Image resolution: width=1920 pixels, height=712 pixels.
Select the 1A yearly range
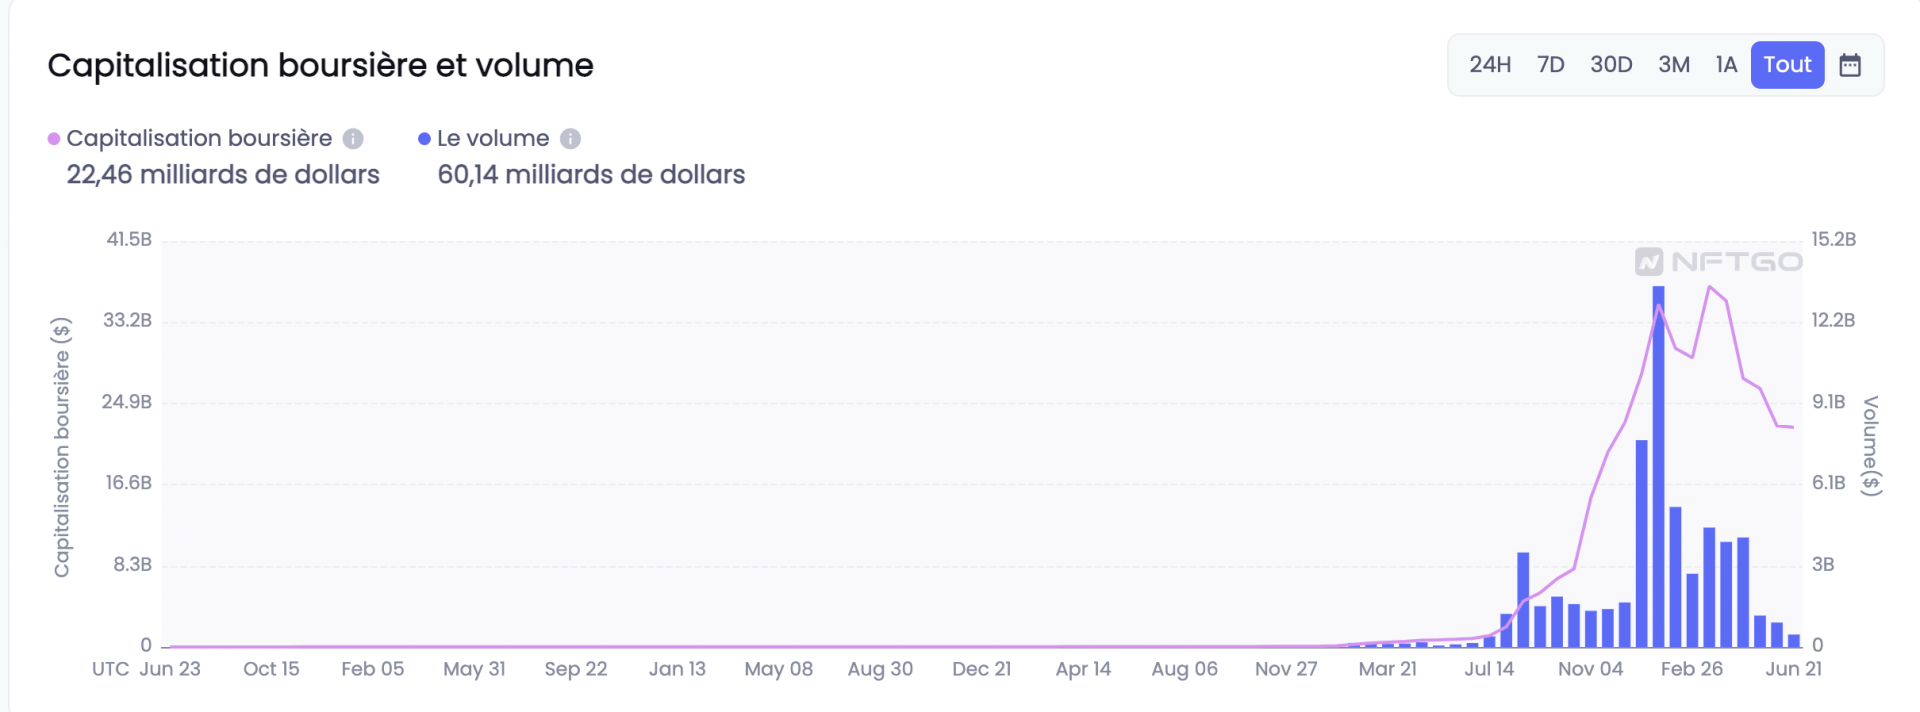(x=1726, y=64)
